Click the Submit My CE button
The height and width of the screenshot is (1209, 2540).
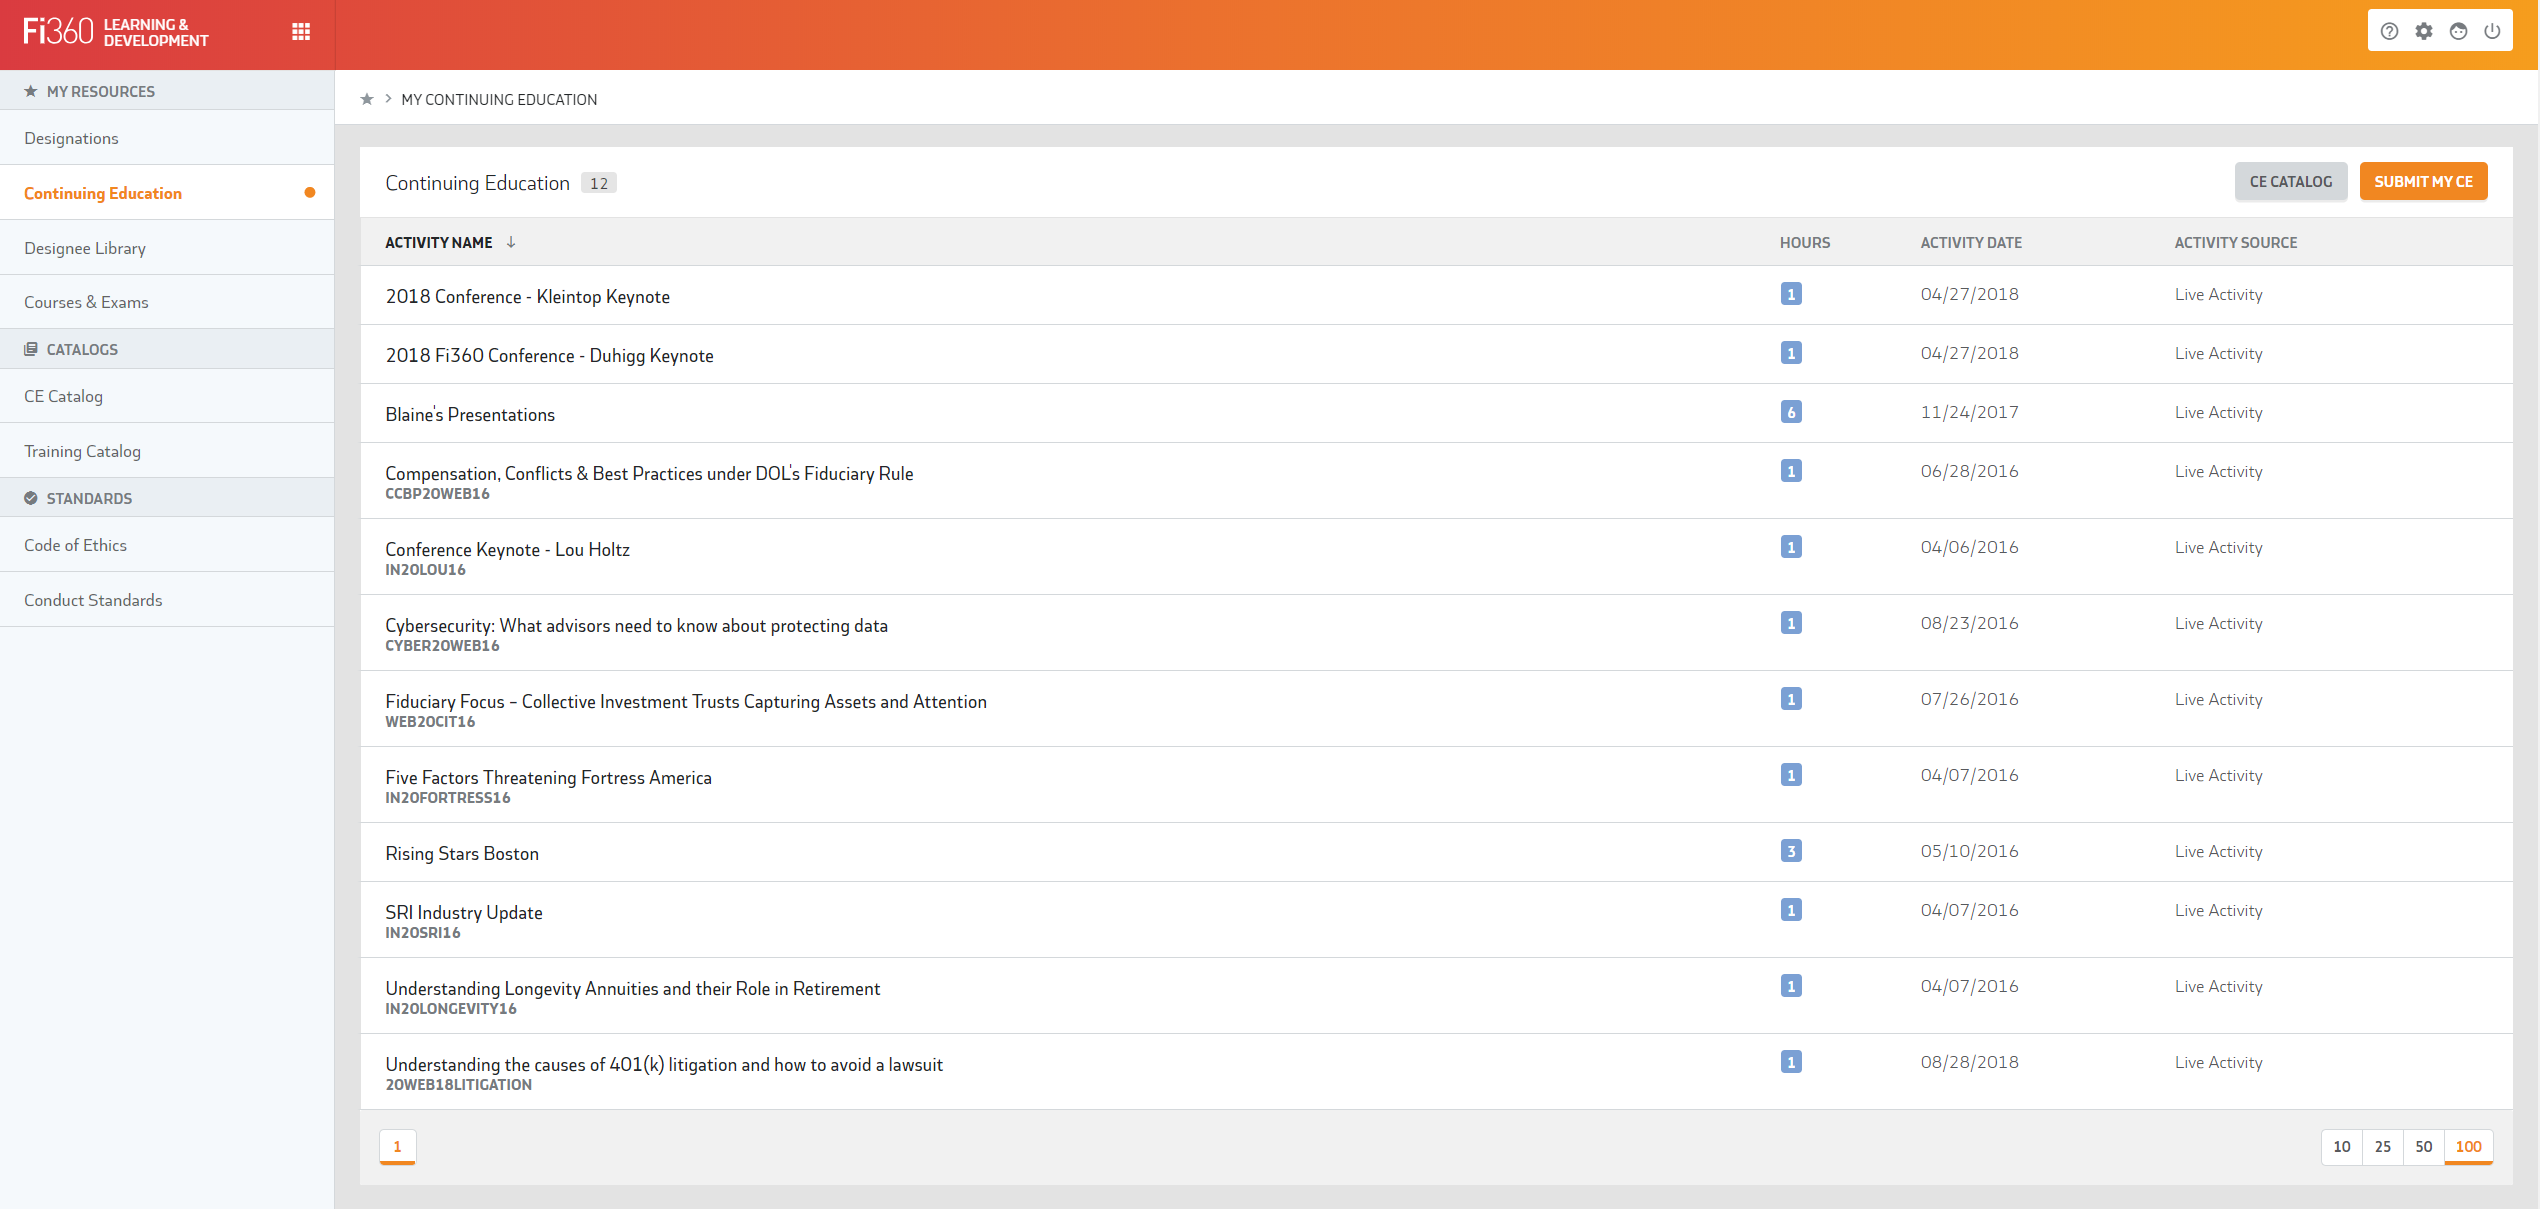[x=2422, y=181]
